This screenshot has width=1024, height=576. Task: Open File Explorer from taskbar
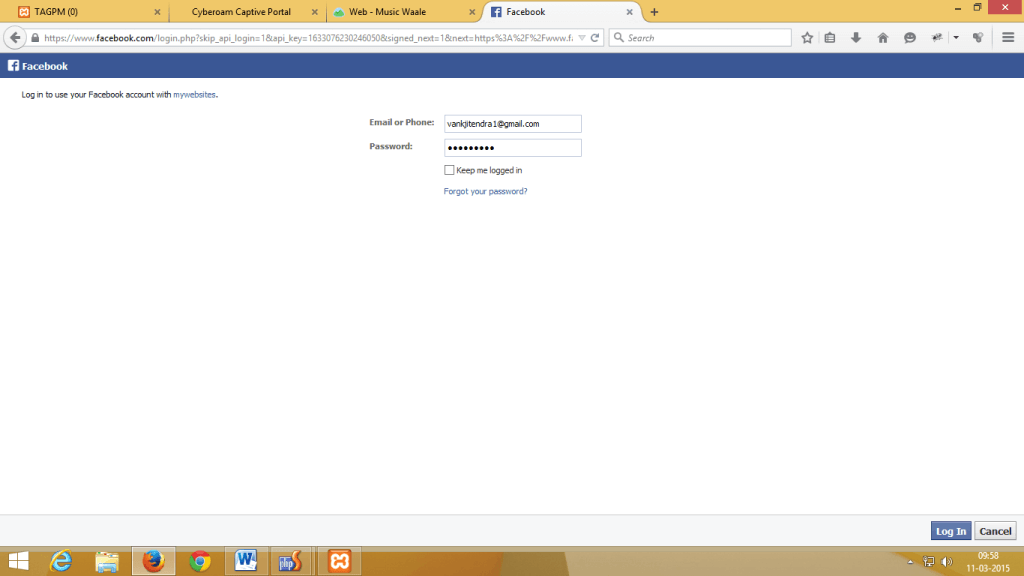tap(107, 561)
